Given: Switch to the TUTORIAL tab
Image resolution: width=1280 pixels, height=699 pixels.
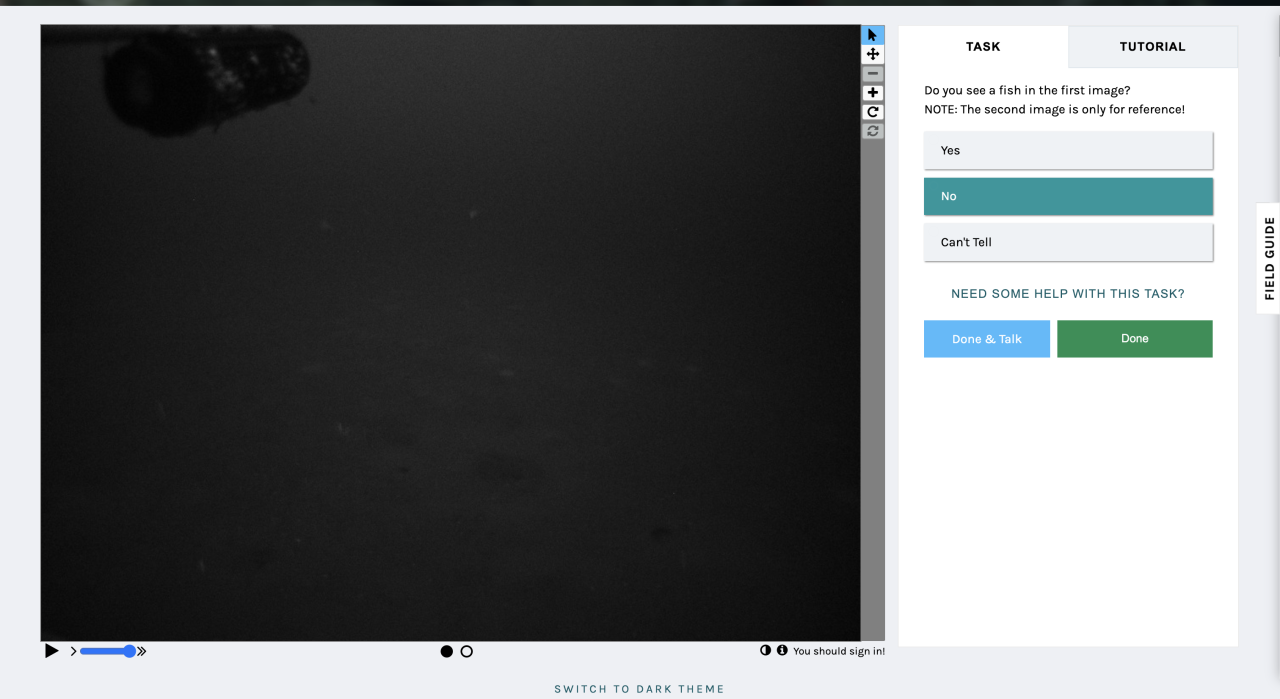Looking at the screenshot, I should [x=1153, y=46].
